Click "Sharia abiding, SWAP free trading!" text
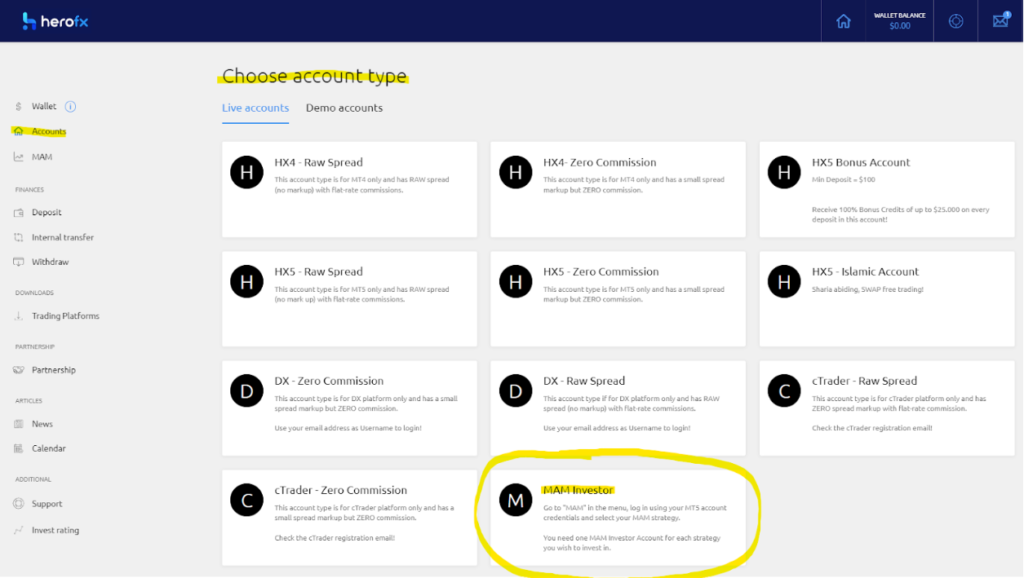The width and height of the screenshot is (1024, 578). point(867,289)
